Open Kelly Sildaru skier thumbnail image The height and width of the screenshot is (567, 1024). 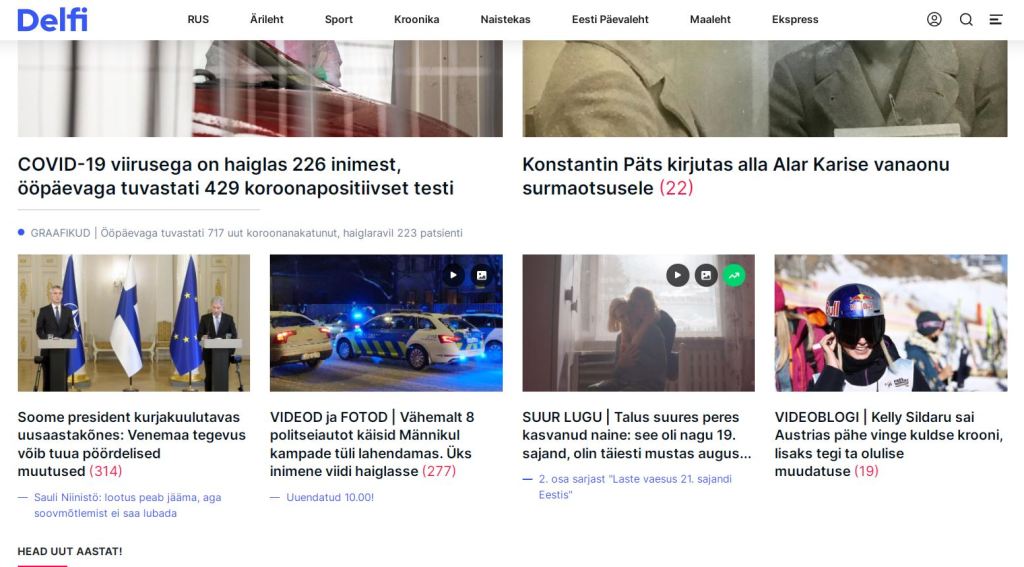pyautogui.click(x=891, y=323)
